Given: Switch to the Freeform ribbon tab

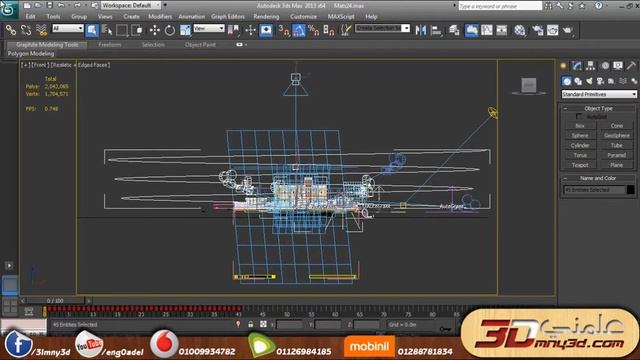Looking at the screenshot, I should (110, 44).
